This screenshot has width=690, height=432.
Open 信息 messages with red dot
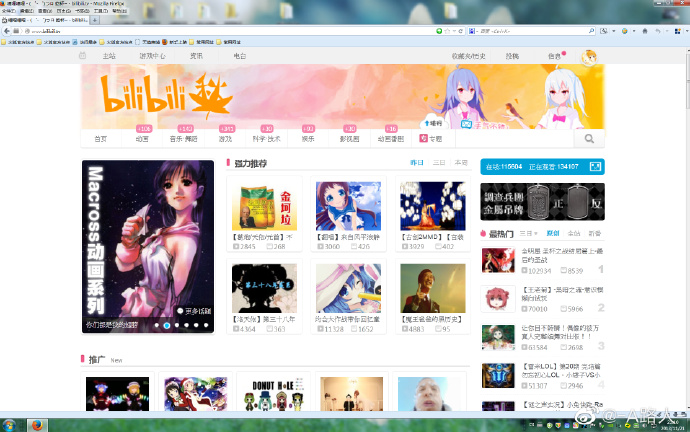tap(554, 56)
